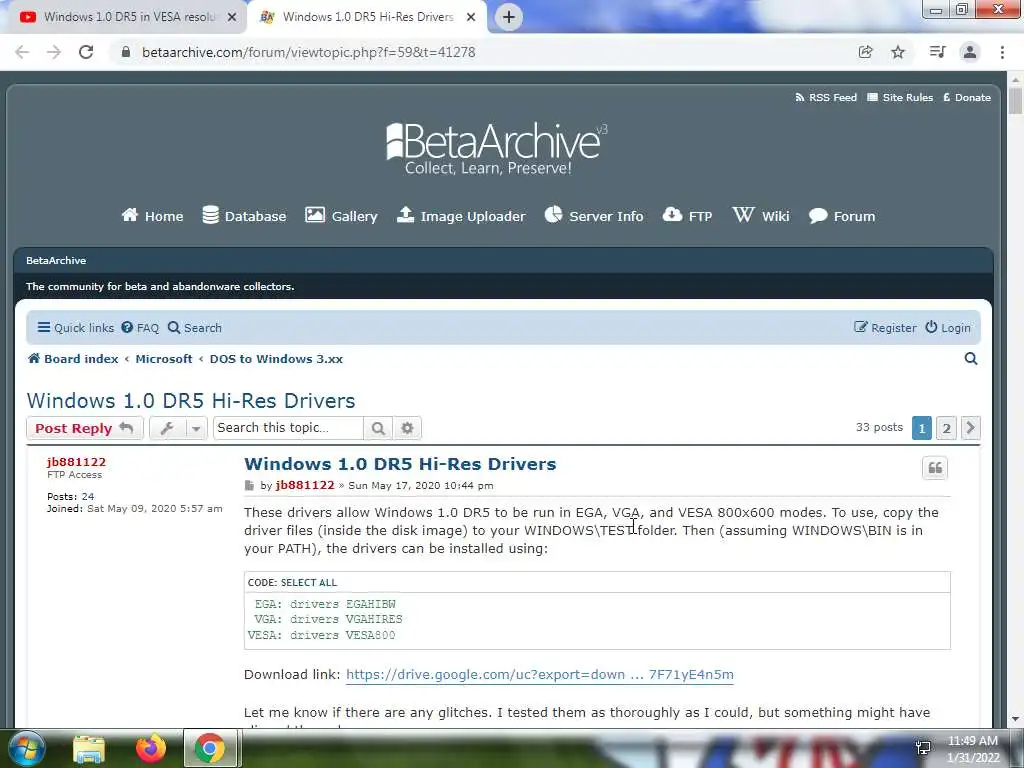The image size is (1024, 768).
Task: Open the Forum navigation item
Action: coord(842,216)
